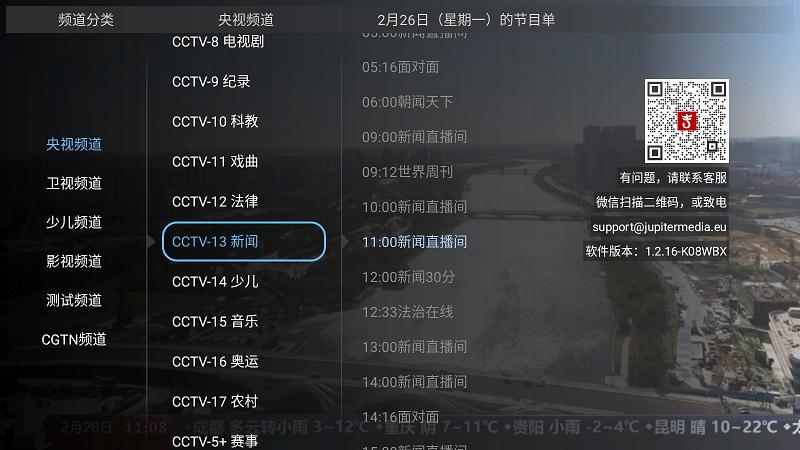Play the highlighted CCTV-13 新闻 channel
800x450 pixels.
(x=244, y=241)
